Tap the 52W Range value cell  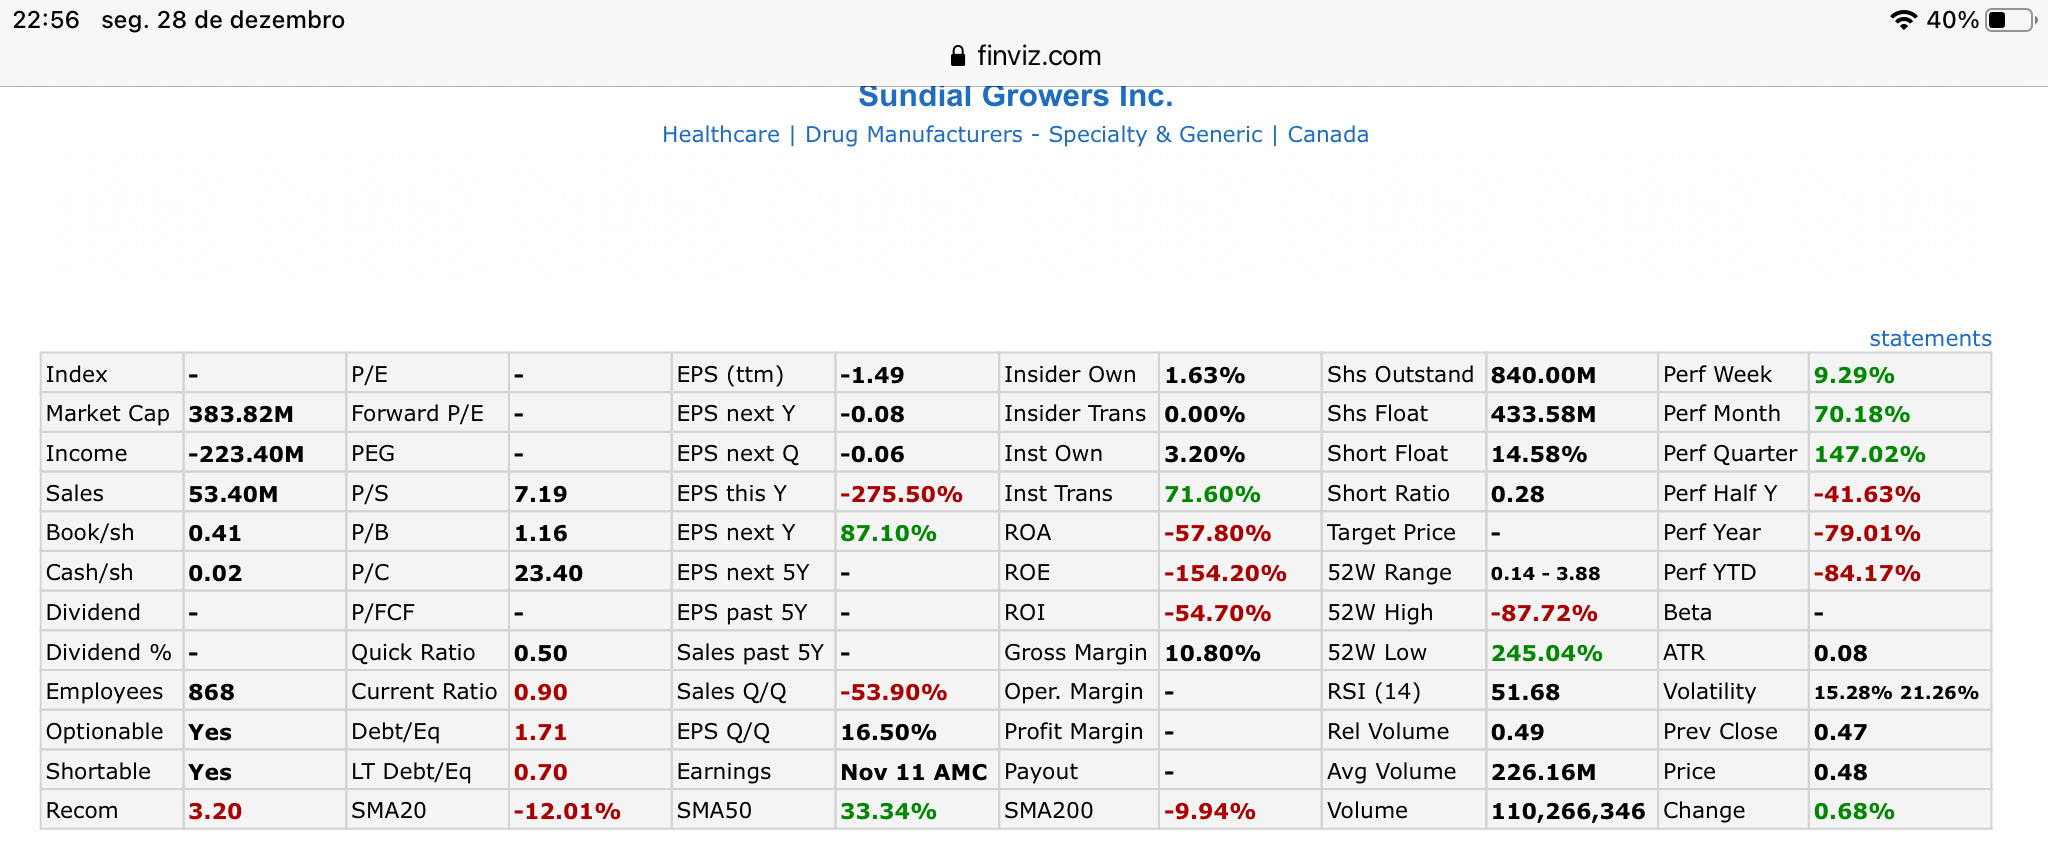tap(1545, 573)
